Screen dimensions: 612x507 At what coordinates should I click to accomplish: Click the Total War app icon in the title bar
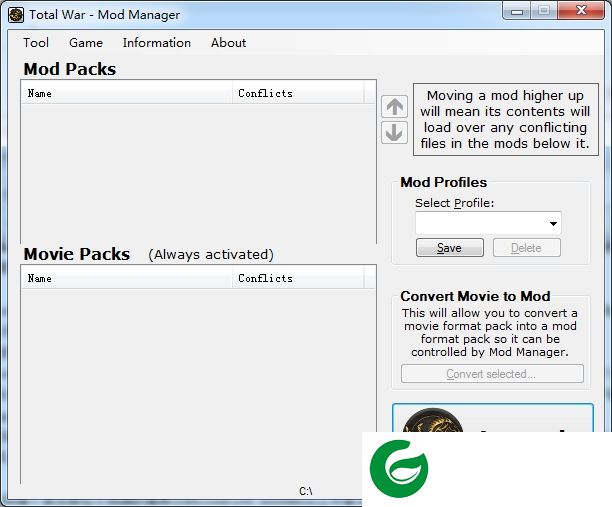point(16,15)
